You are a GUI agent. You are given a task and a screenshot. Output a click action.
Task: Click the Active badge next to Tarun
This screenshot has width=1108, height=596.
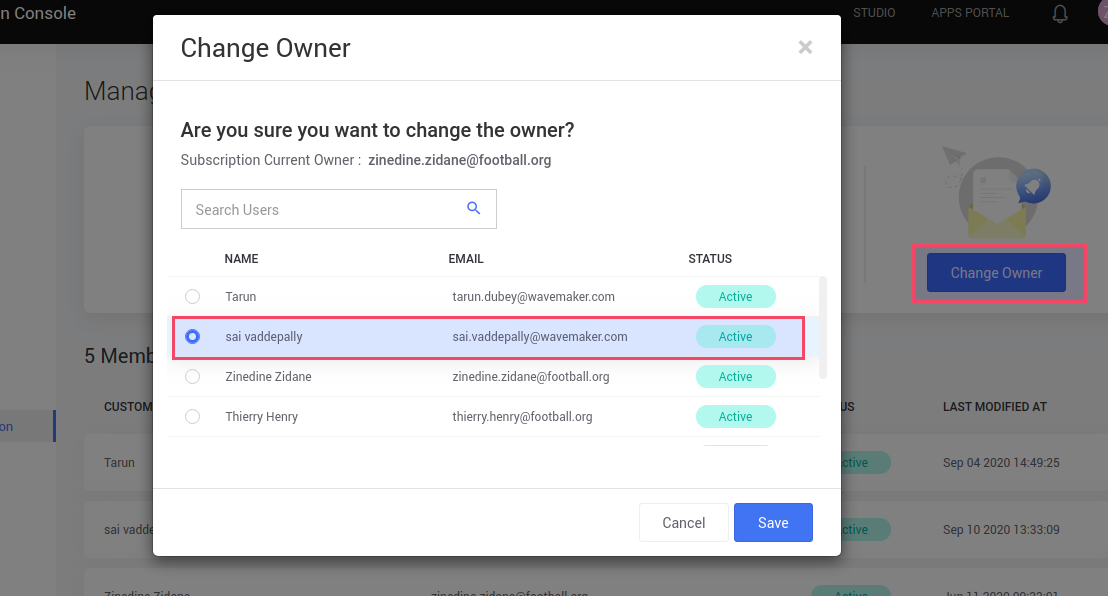pos(736,296)
